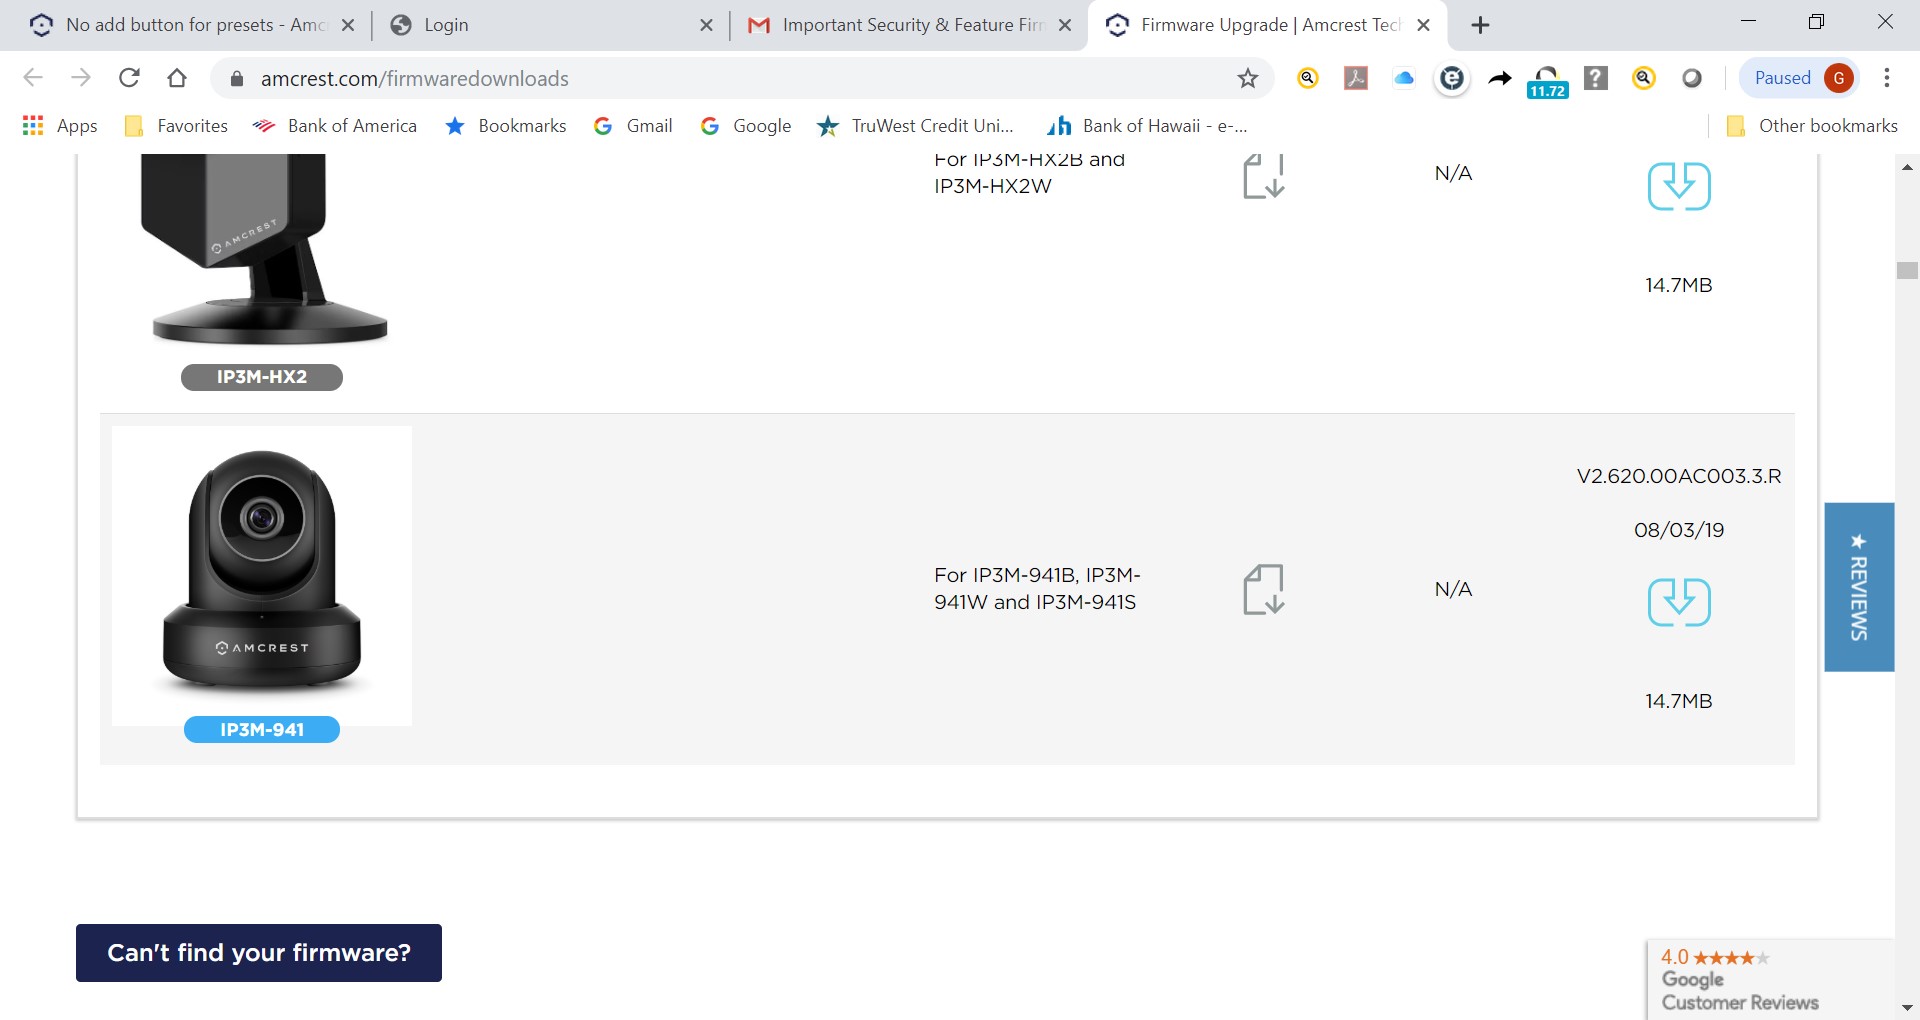
Task: Download firmware for IP3M-HX2B and IP3M-HX2W
Action: [1679, 186]
